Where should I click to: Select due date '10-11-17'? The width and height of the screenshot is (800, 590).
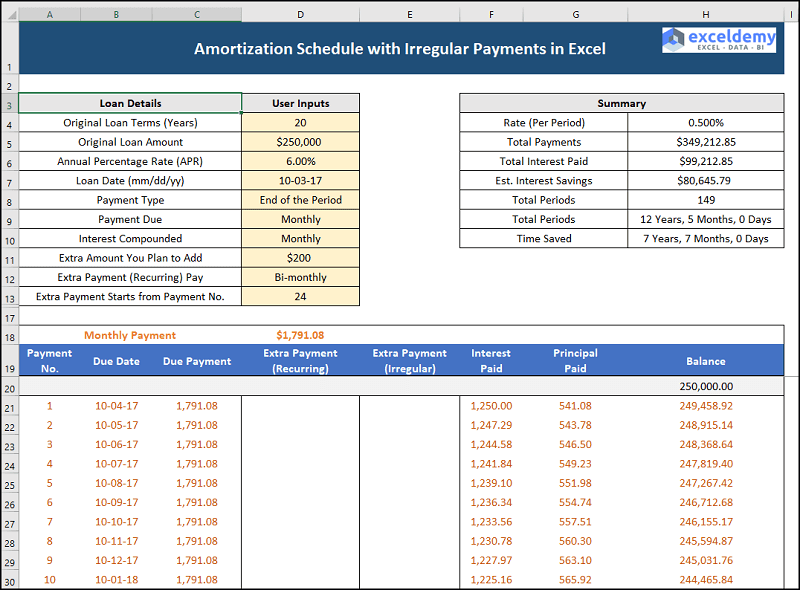116,542
